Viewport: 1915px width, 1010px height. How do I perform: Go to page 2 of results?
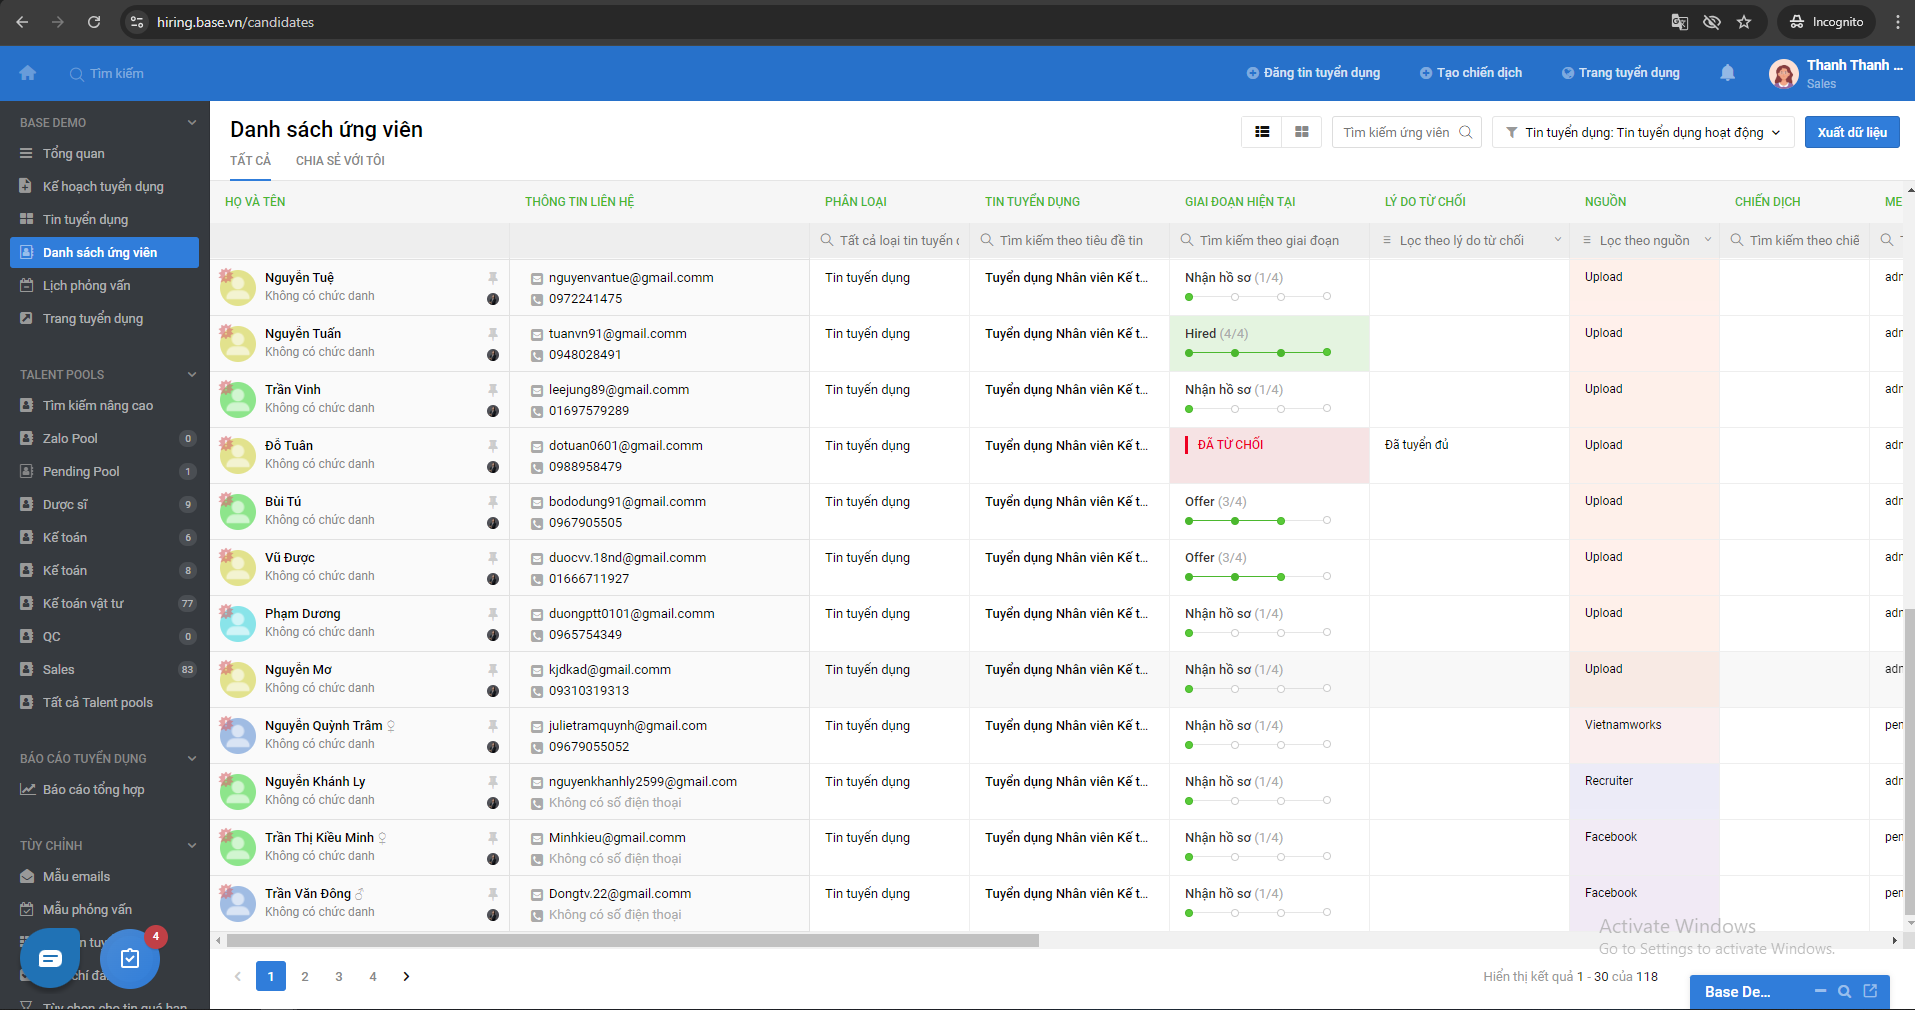tap(305, 976)
